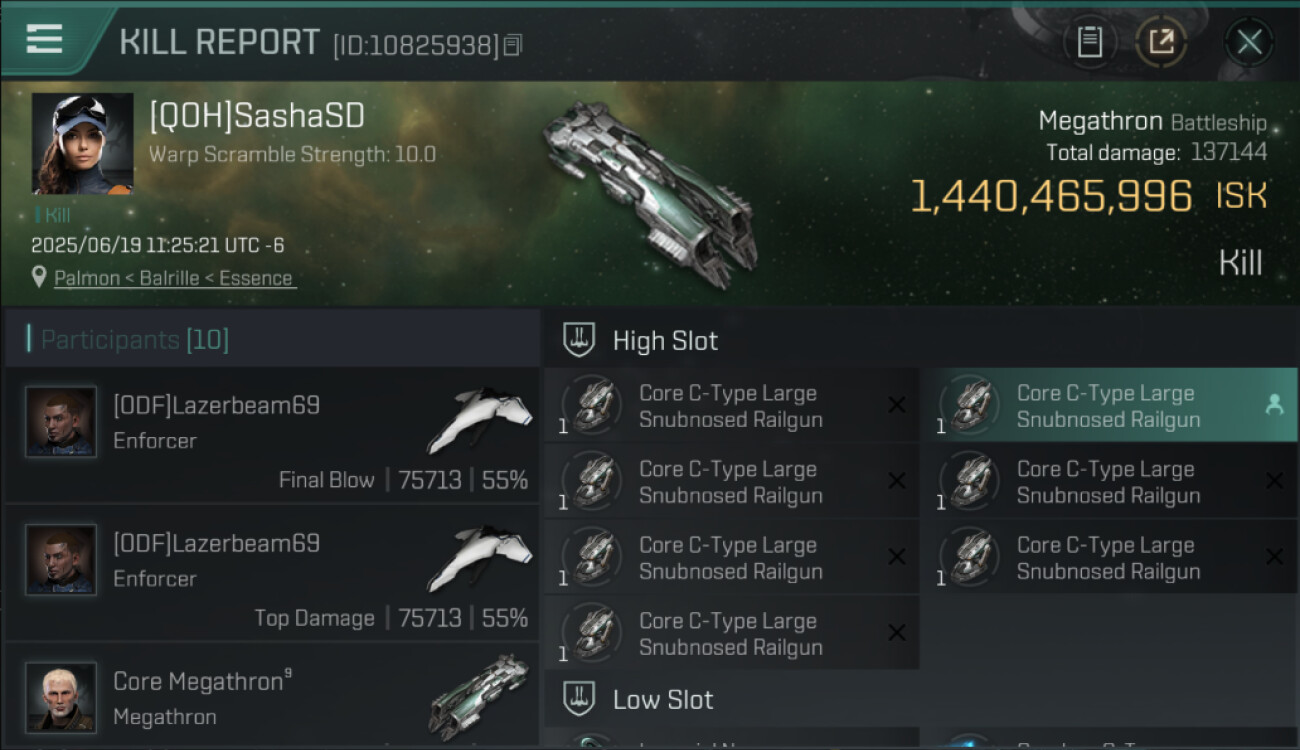Click person icon on highlighted railgun
This screenshot has height=750, width=1300.
click(x=1274, y=404)
